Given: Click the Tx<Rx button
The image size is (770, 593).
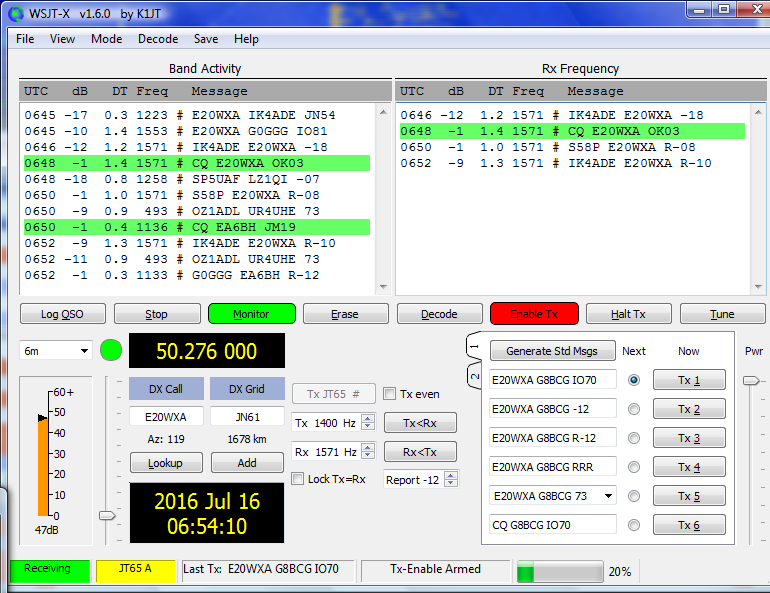Looking at the screenshot, I should click(420, 423).
